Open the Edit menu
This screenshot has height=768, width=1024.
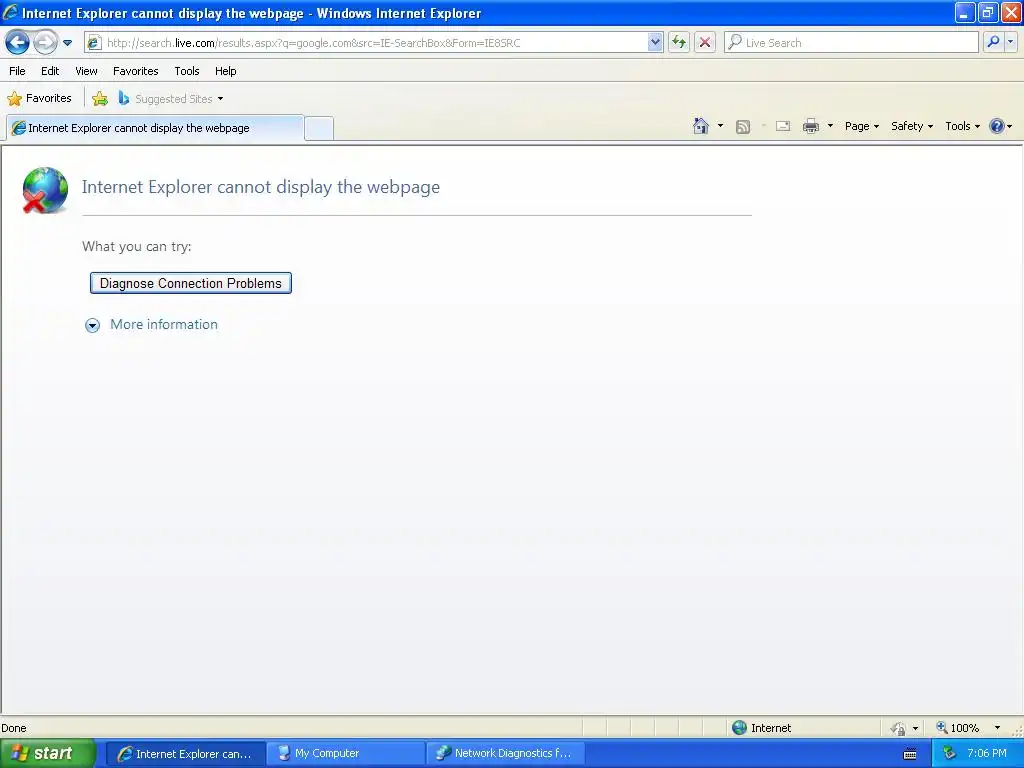50,71
